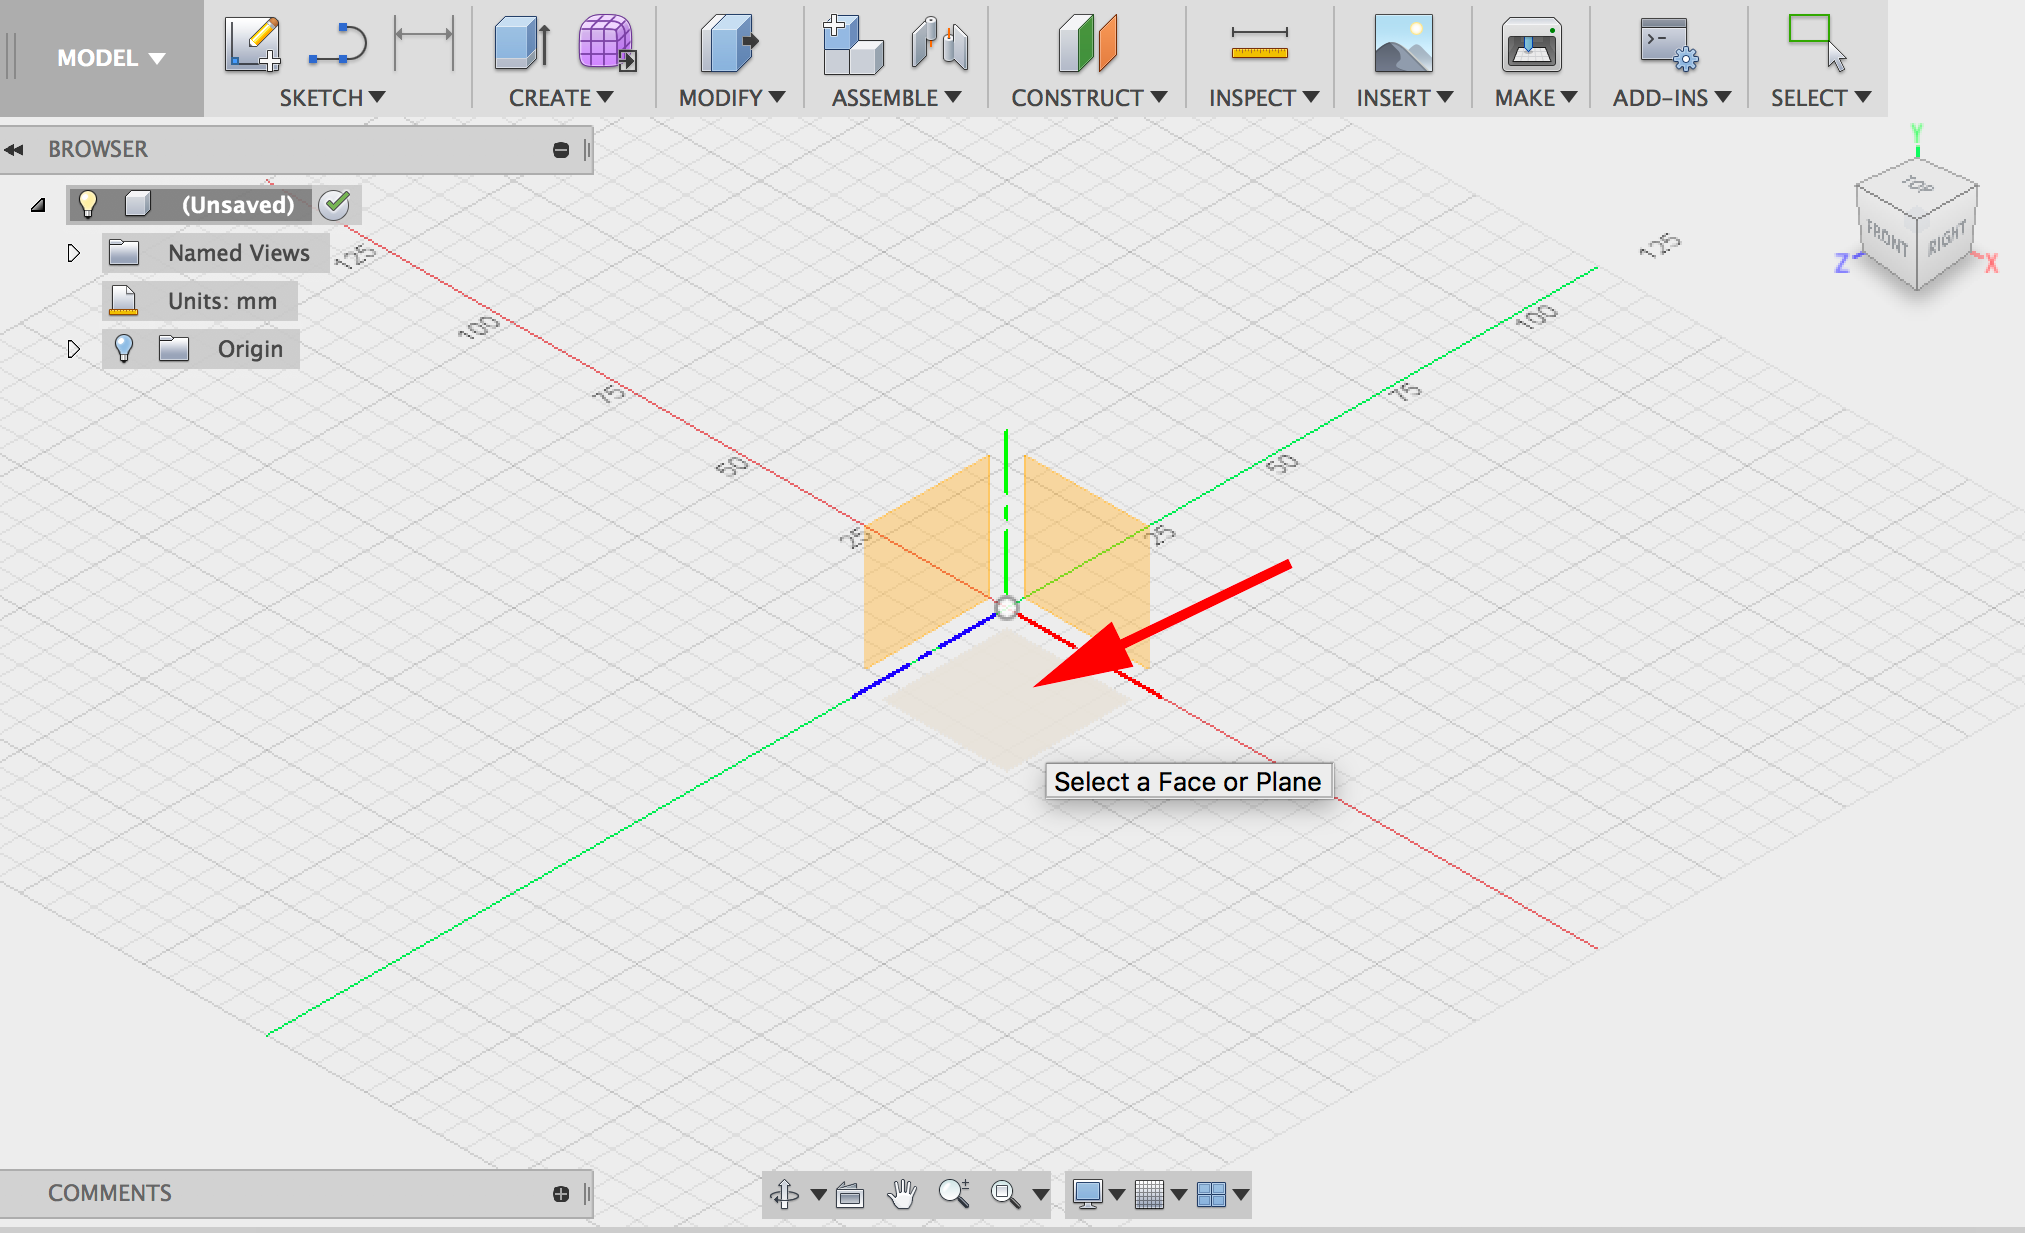
Task: Click the Extrude tool icon
Action: pos(522,44)
